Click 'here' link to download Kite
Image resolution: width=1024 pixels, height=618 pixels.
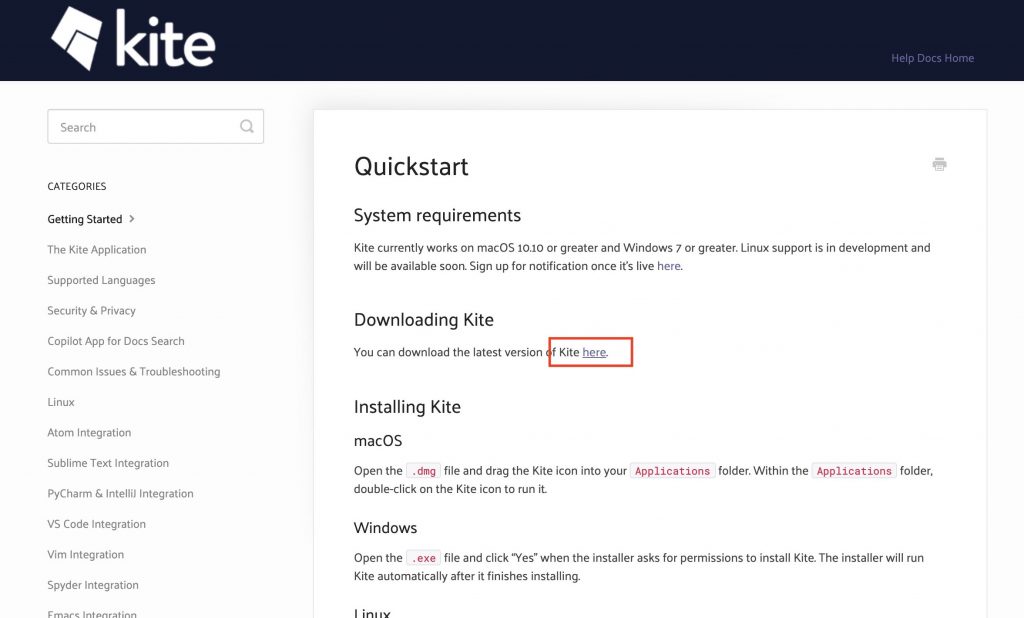(594, 352)
